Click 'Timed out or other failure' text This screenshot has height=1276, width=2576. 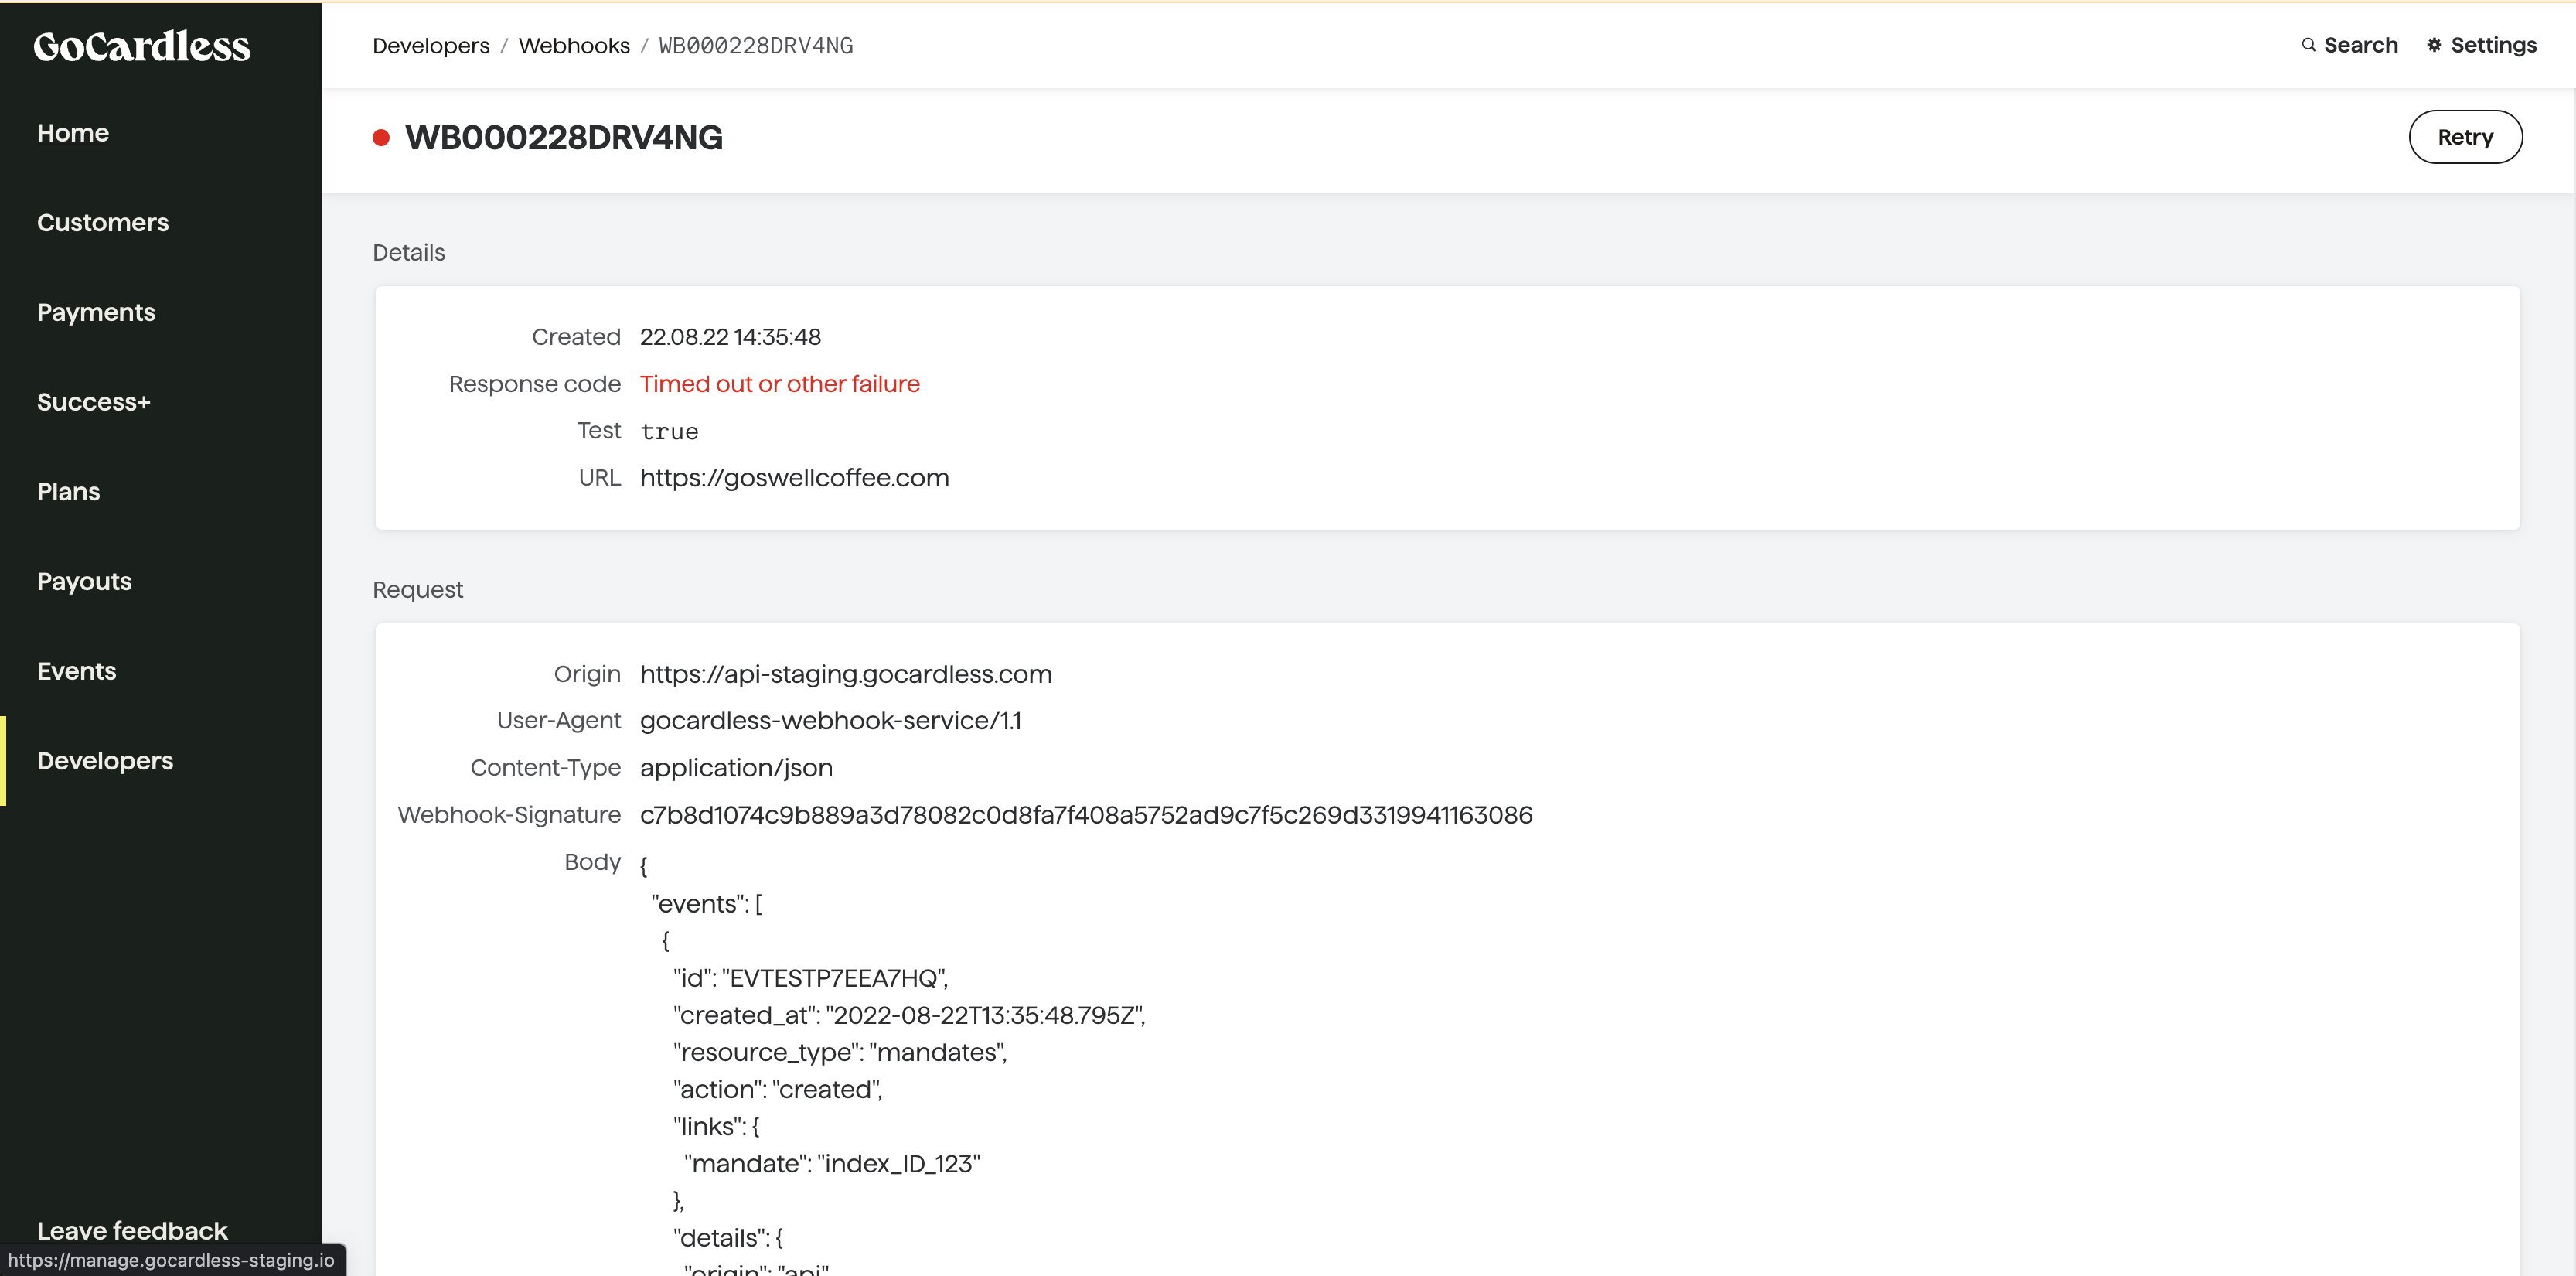point(779,384)
